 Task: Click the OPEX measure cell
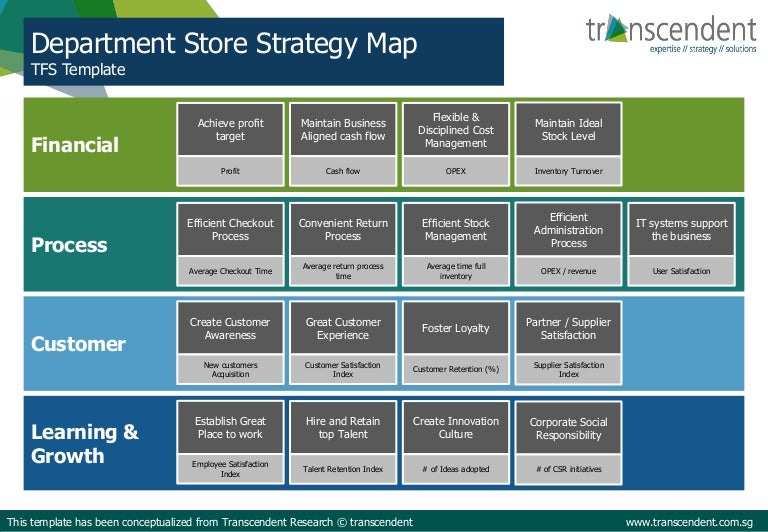click(456, 171)
